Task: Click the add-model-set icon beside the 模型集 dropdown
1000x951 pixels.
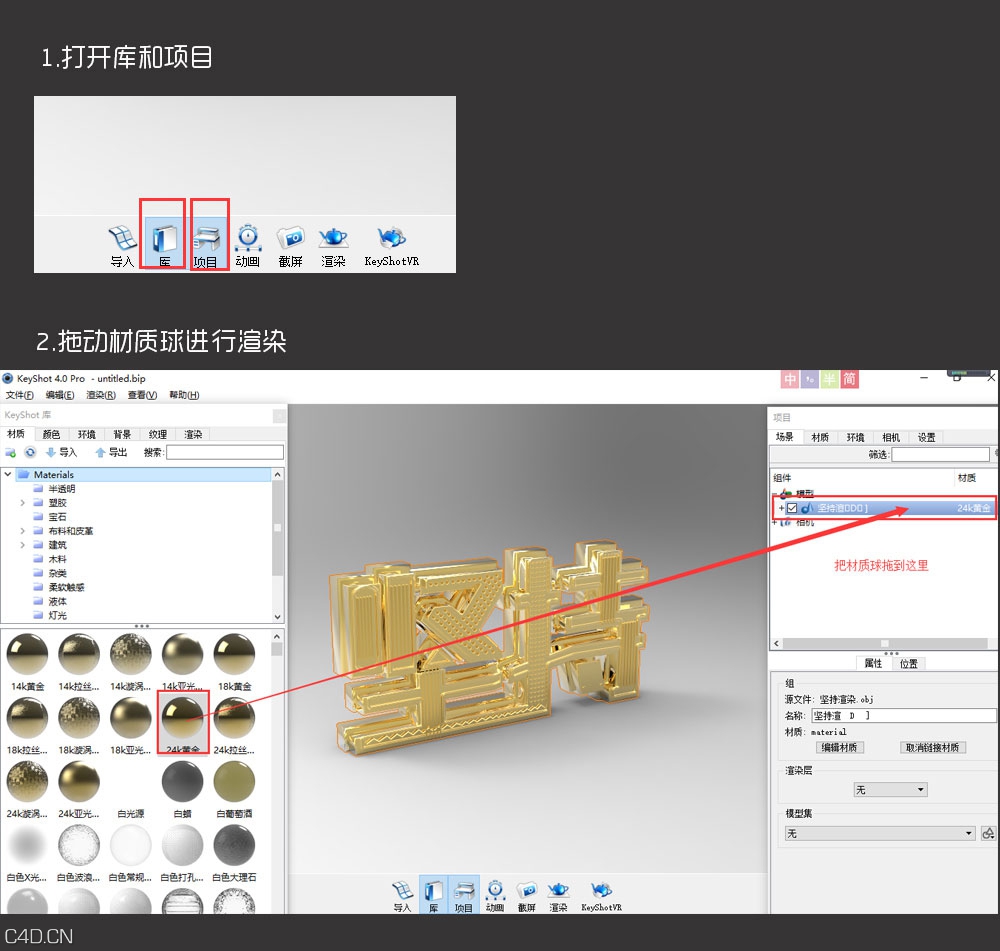Action: (x=988, y=833)
